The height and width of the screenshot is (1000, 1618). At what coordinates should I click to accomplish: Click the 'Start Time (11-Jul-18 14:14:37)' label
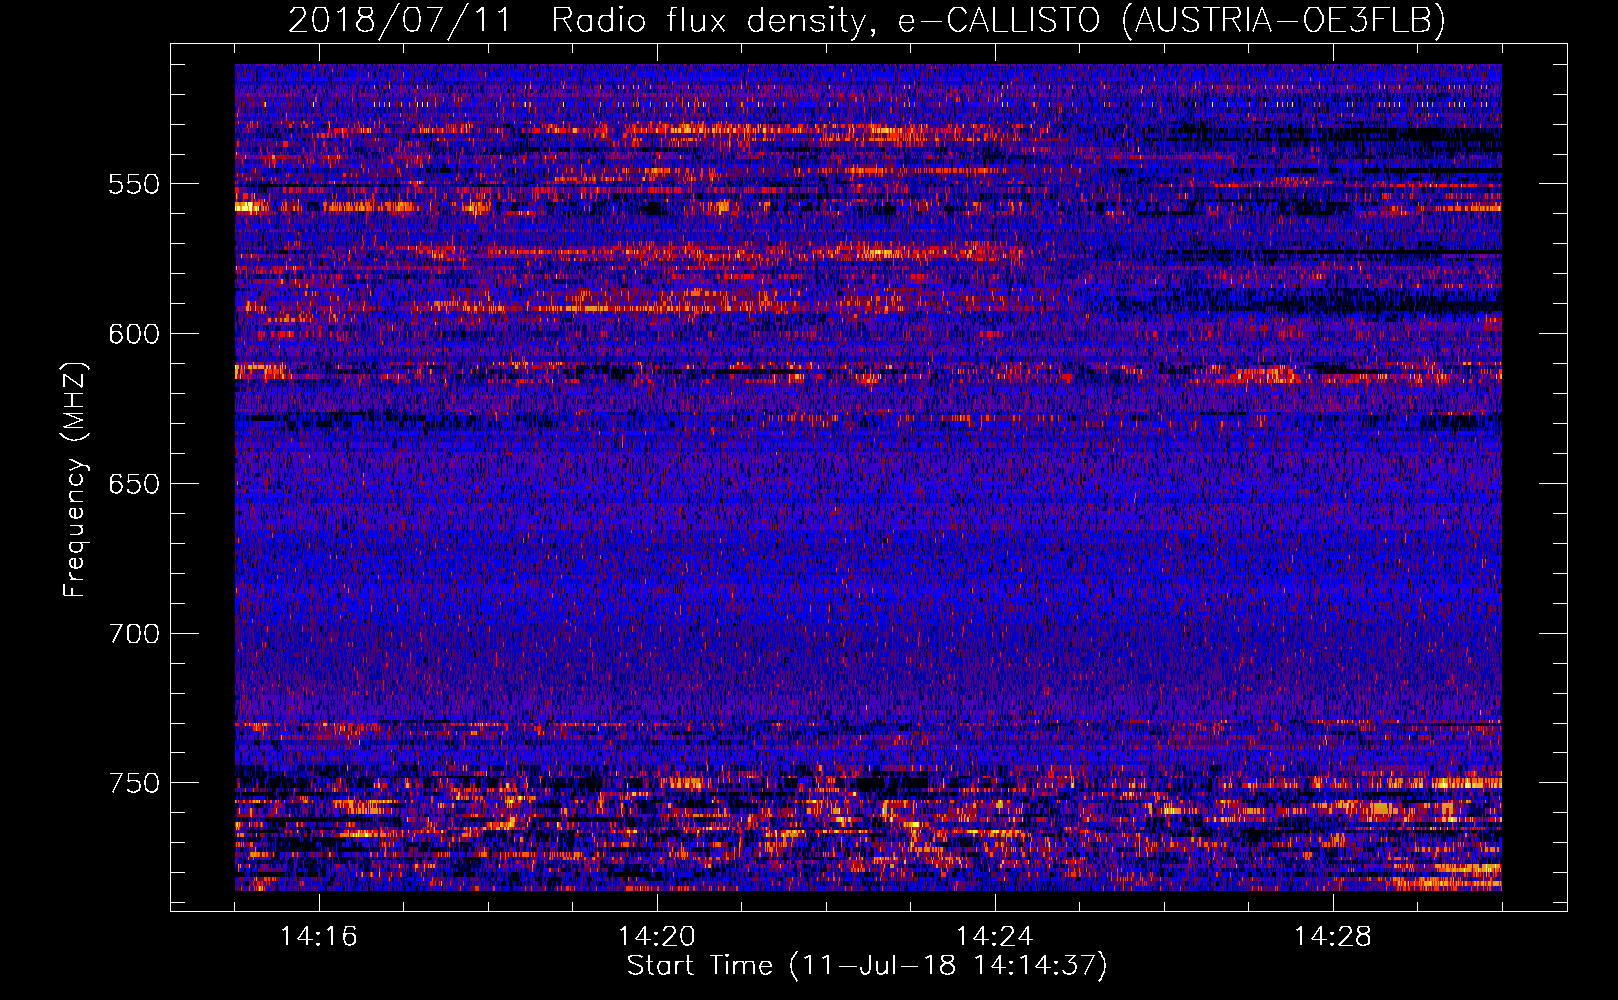coord(867,966)
